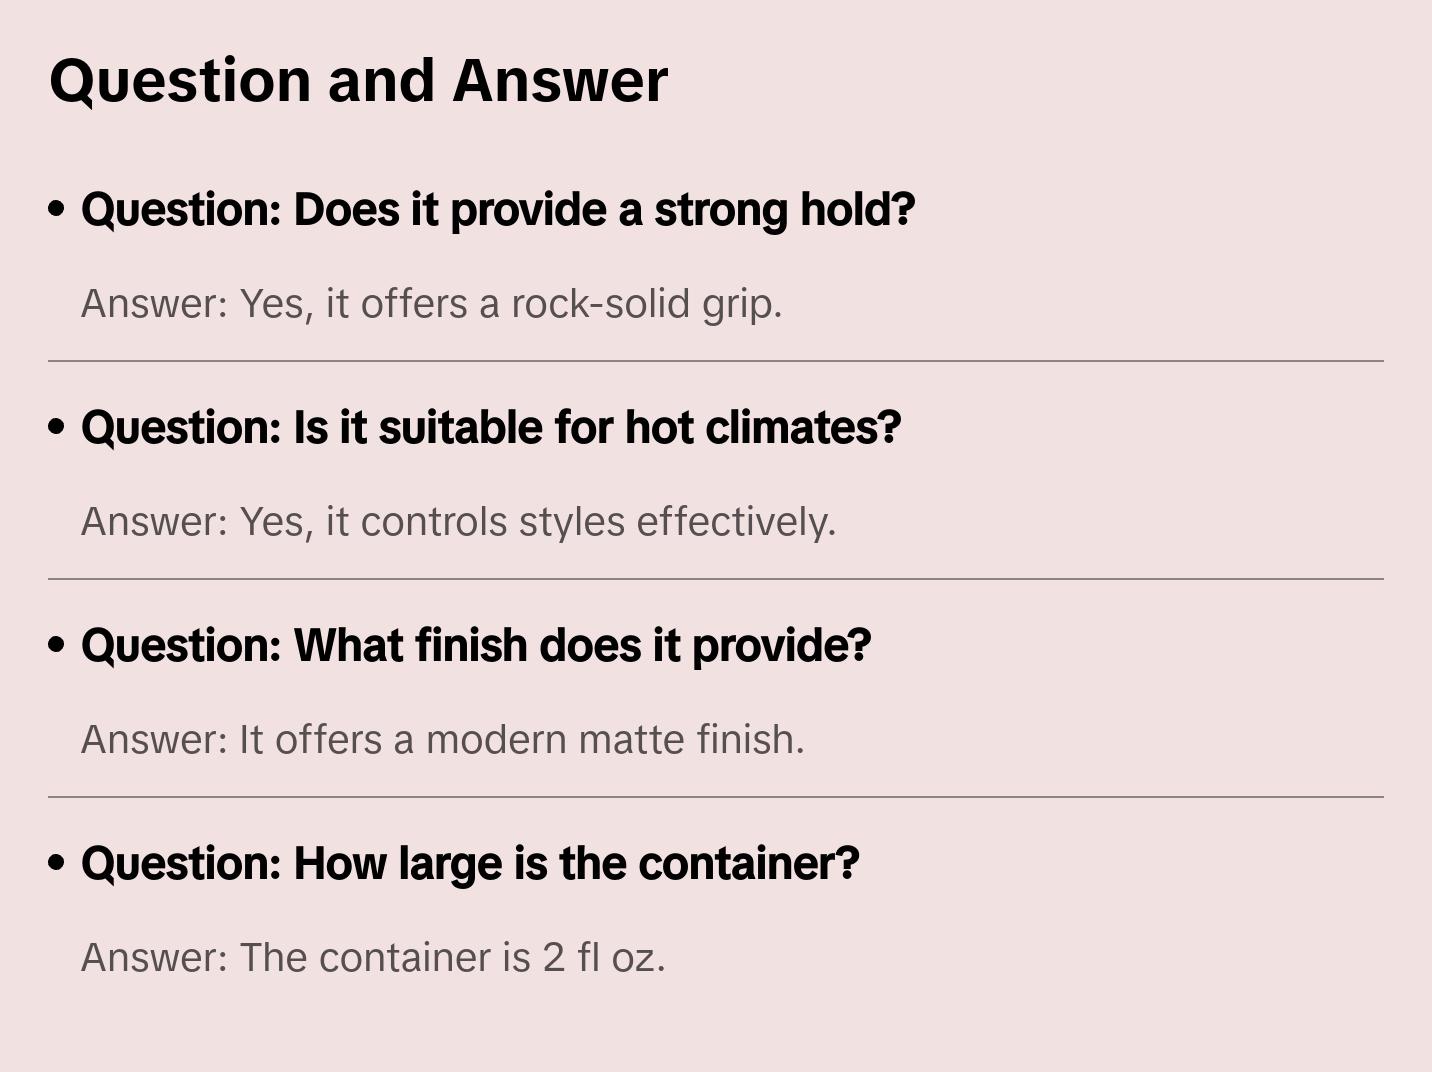Click "Answer:" label before "The container is"

[x=155, y=958]
